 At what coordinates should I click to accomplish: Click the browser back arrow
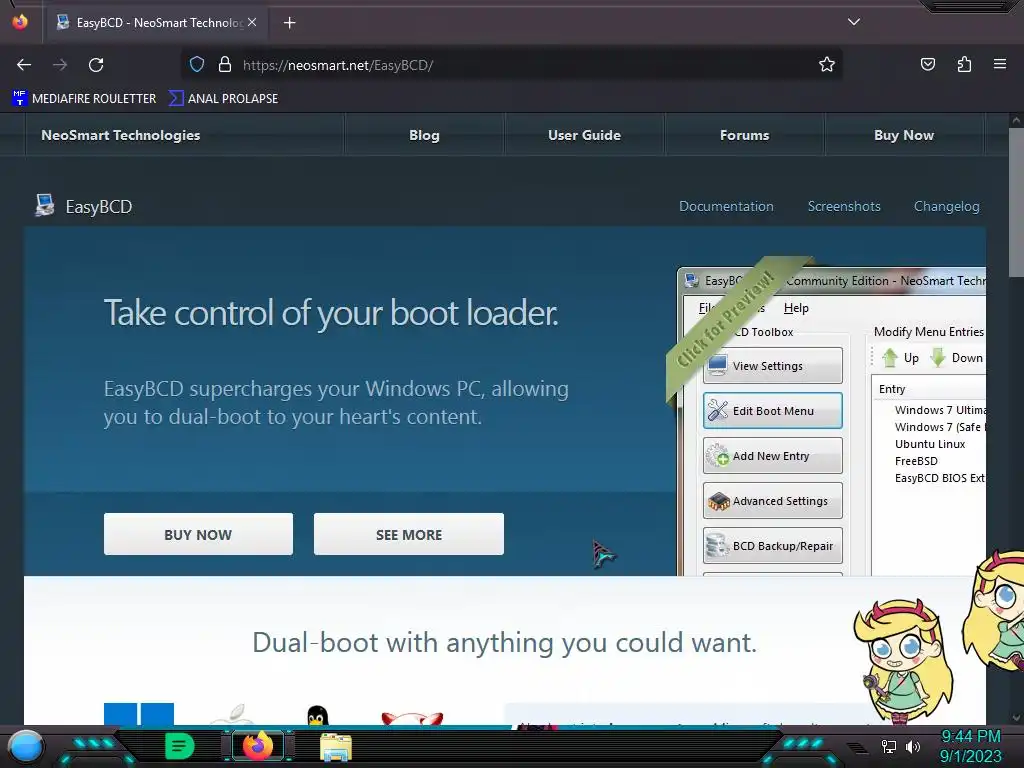click(24, 65)
